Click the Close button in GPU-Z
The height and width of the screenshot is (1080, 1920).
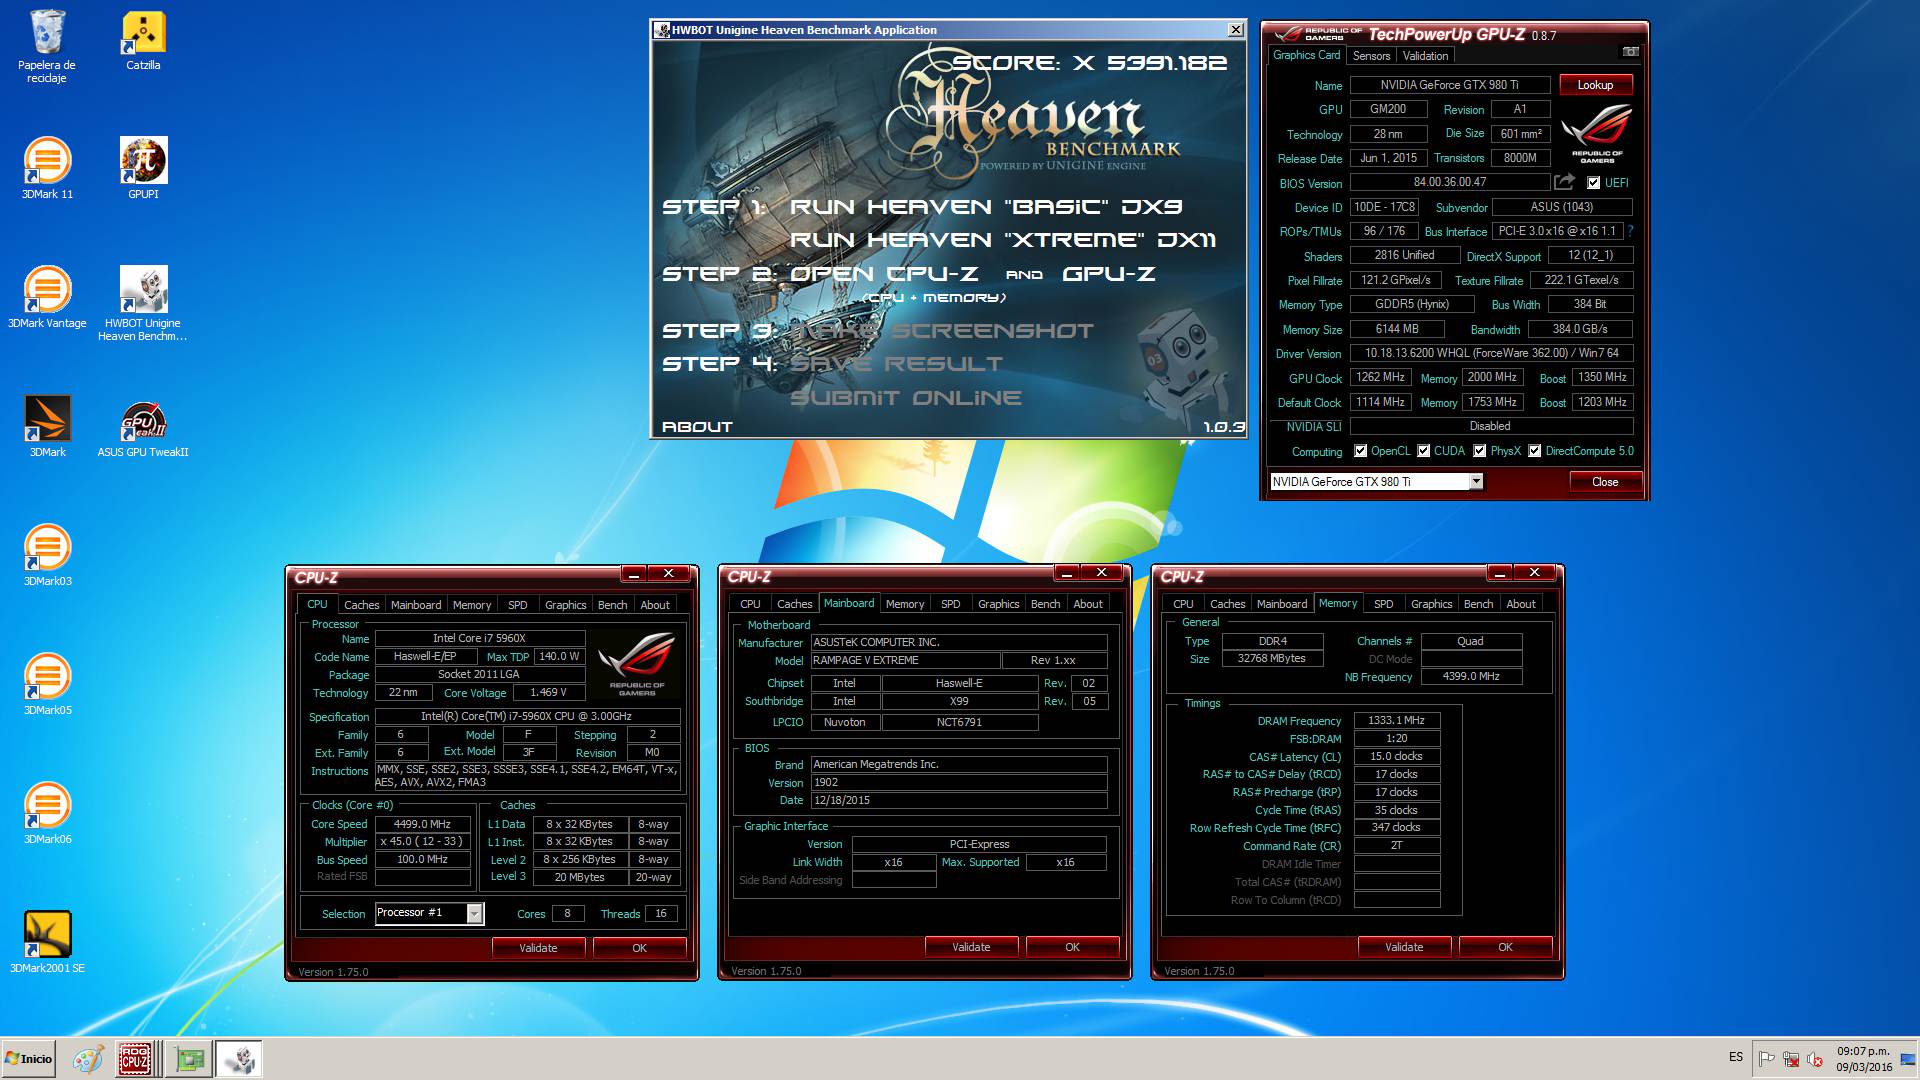pyautogui.click(x=1605, y=482)
